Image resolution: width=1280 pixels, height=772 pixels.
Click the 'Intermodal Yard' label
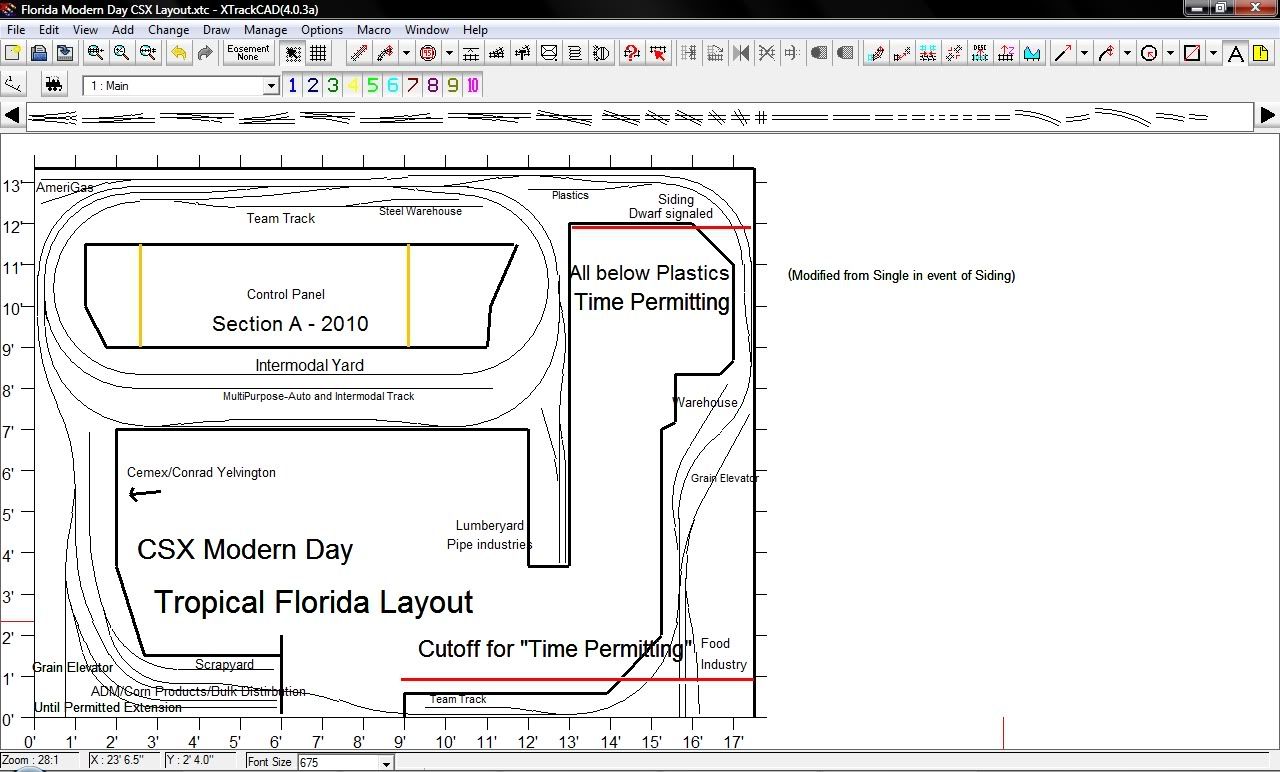(309, 365)
